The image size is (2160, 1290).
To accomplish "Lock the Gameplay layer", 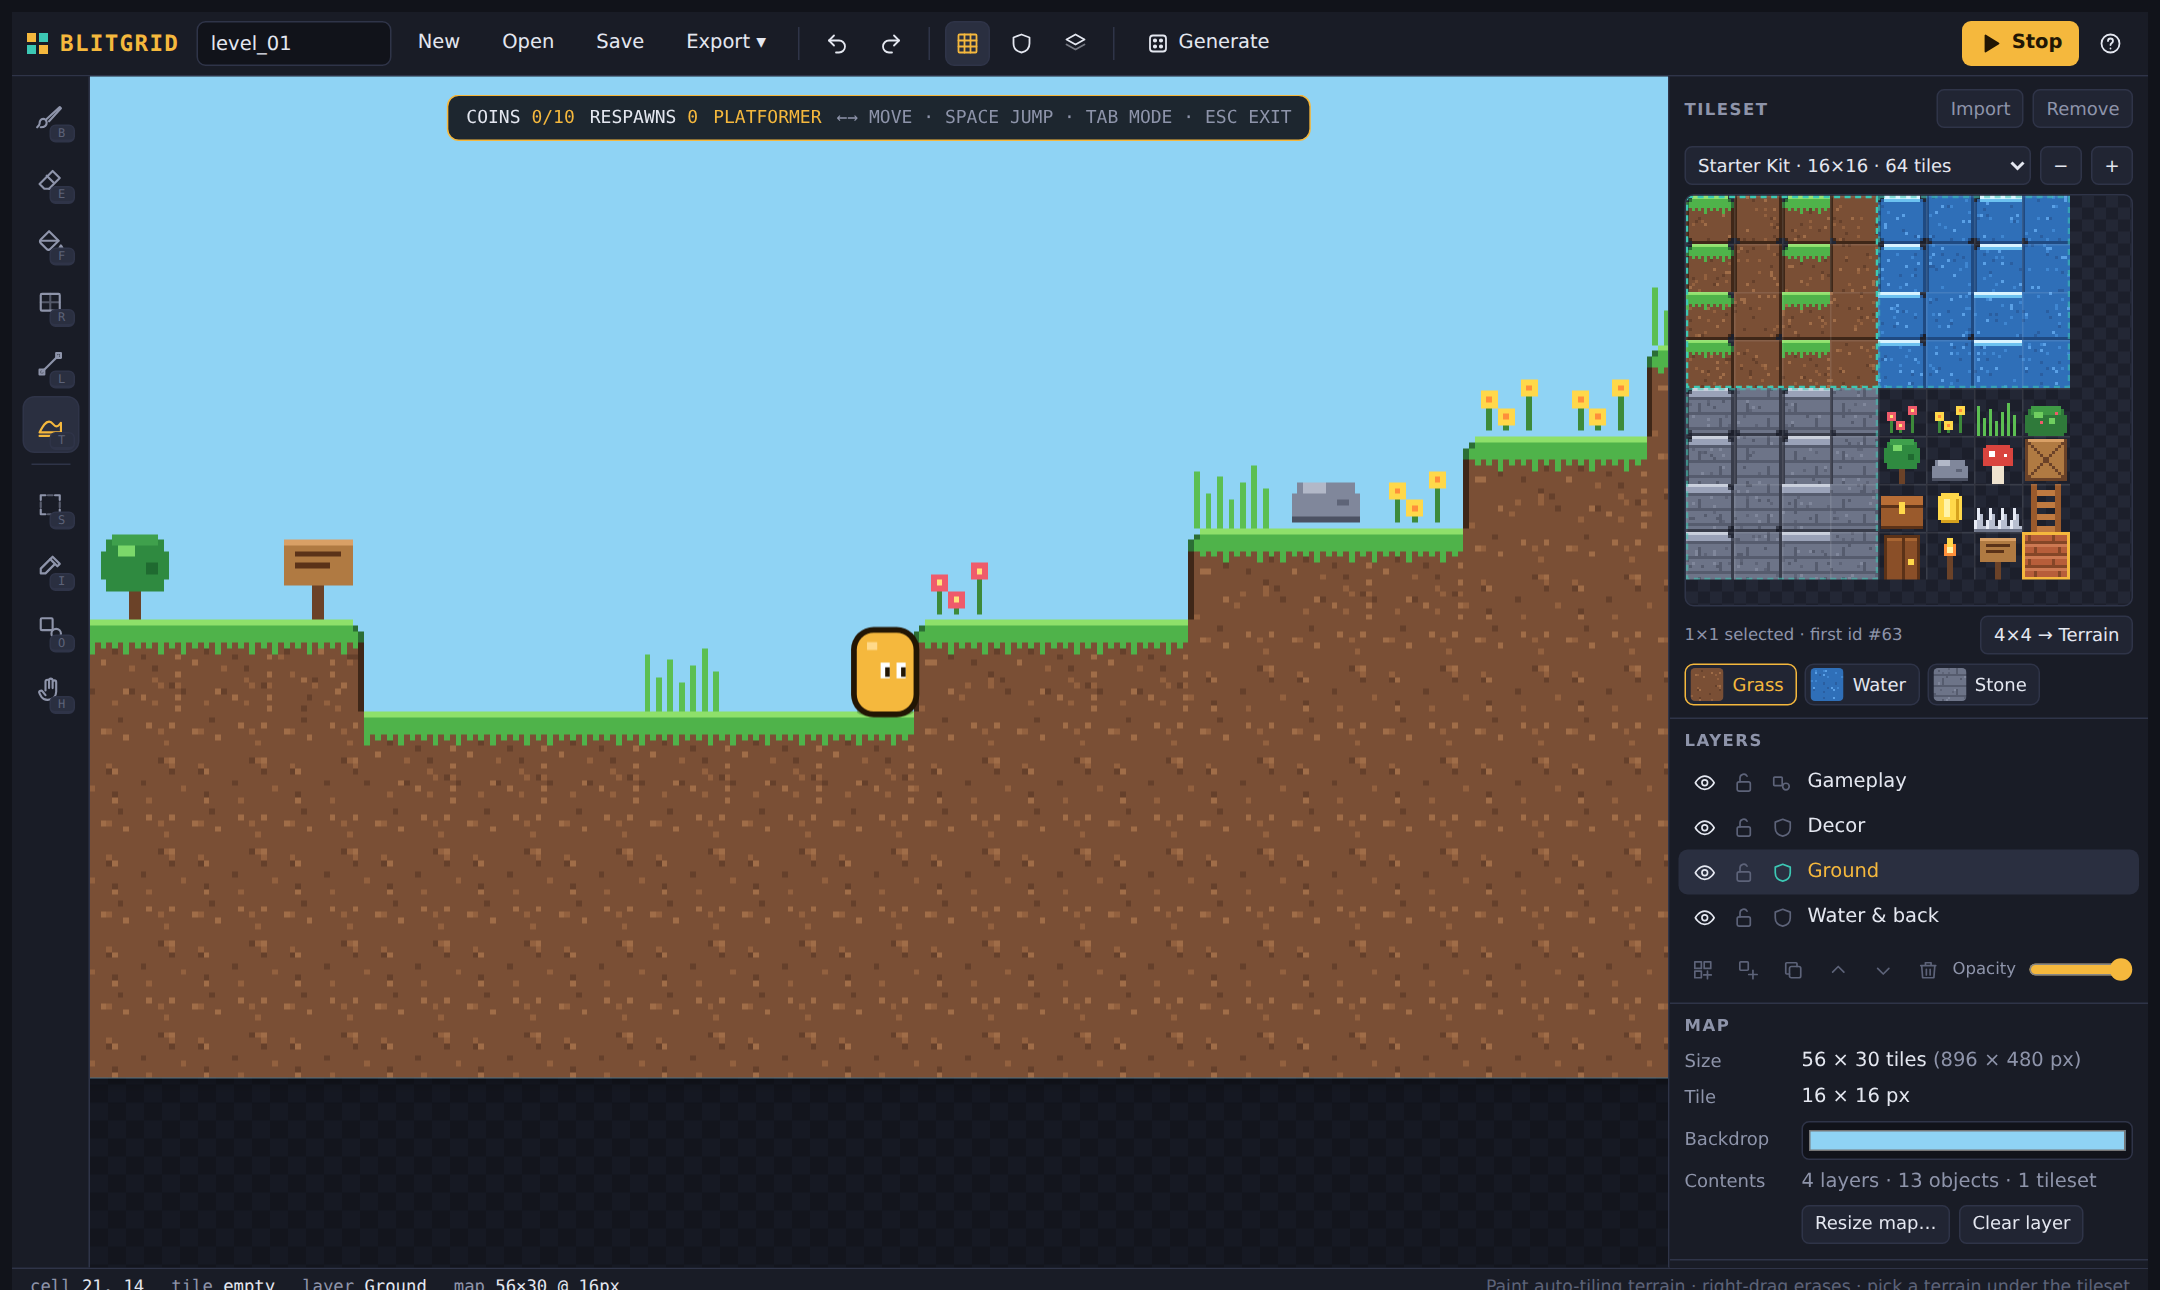I will tap(1743, 782).
